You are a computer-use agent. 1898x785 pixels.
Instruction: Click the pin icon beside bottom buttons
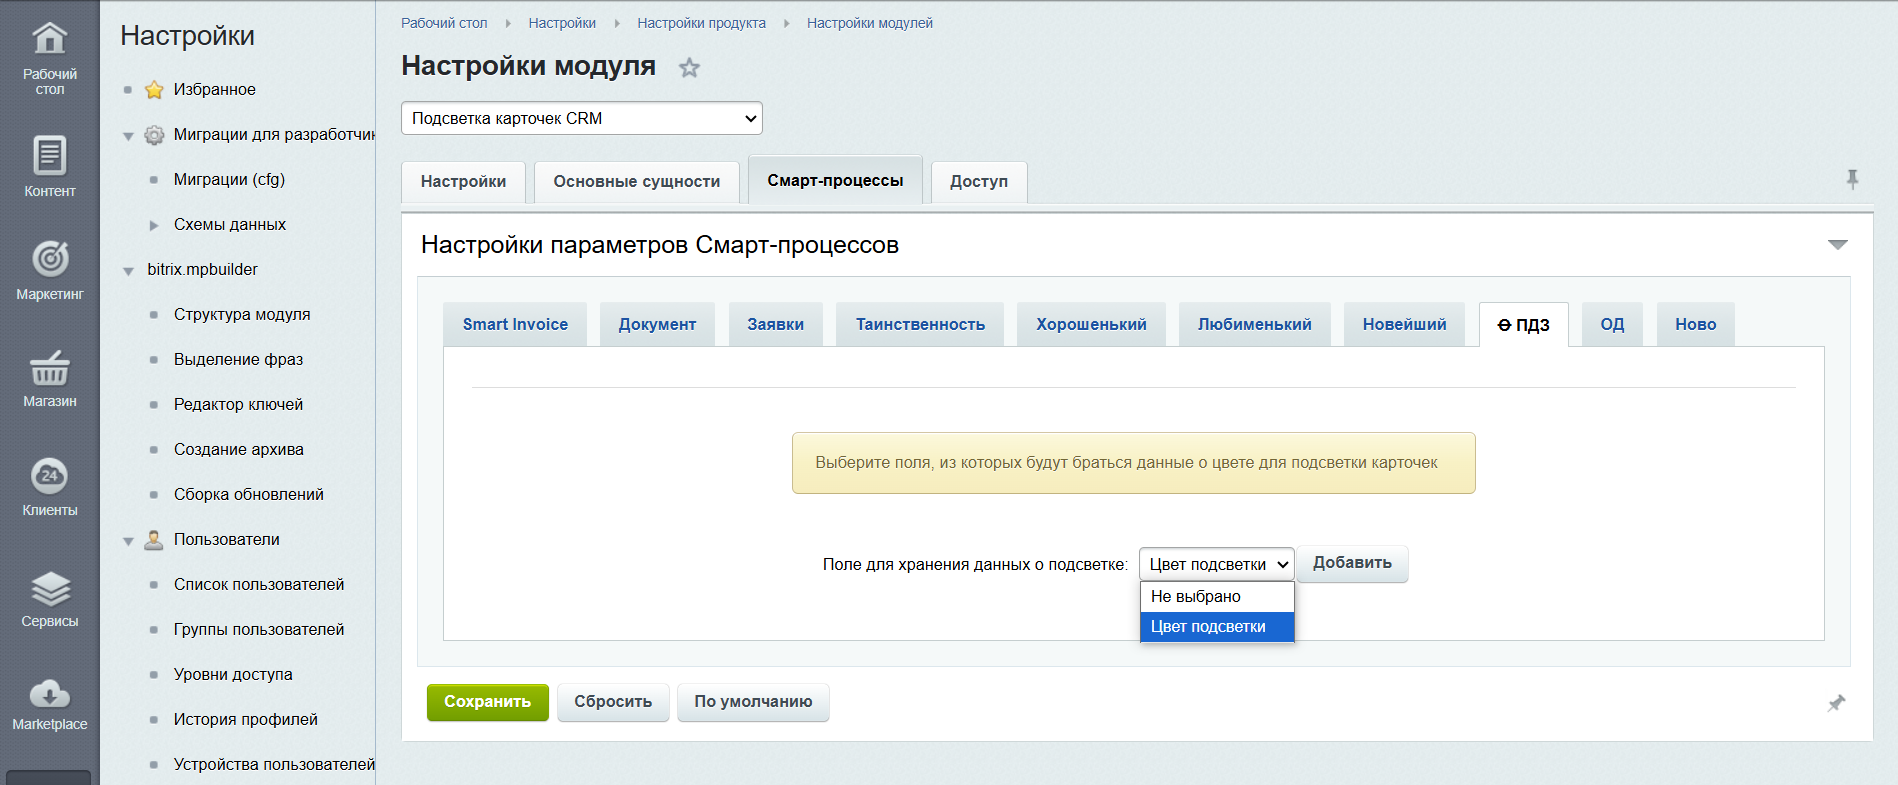point(1836,703)
